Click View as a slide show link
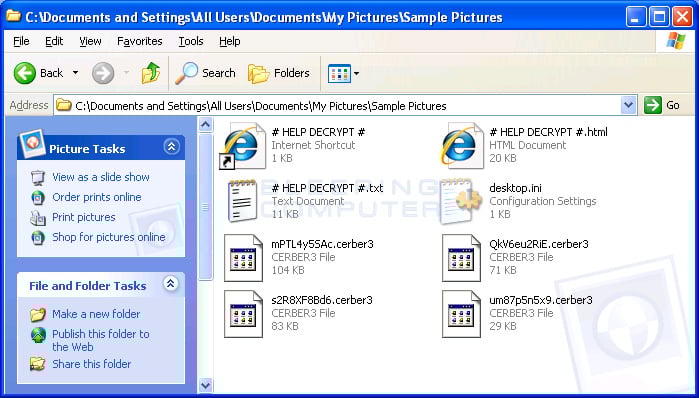This screenshot has width=699, height=398. pyautogui.click(x=101, y=177)
